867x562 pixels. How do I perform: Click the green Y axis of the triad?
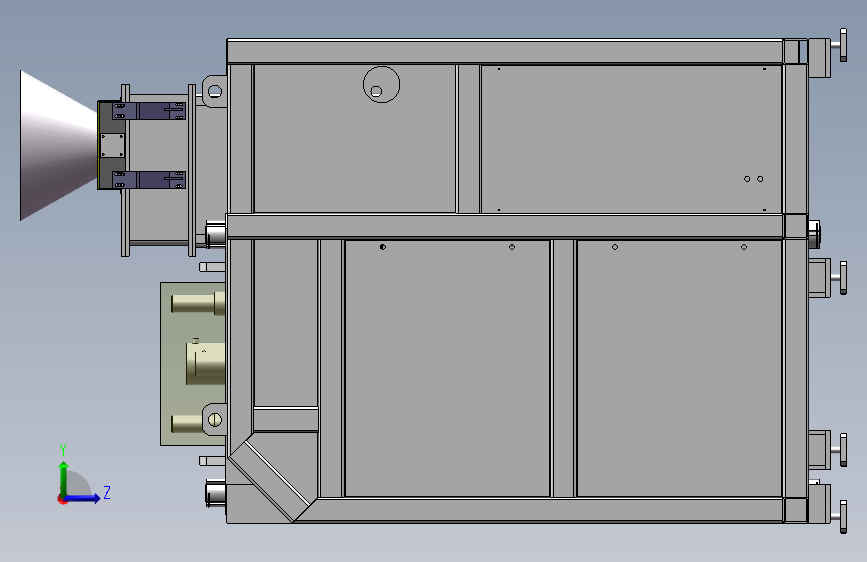tap(64, 479)
